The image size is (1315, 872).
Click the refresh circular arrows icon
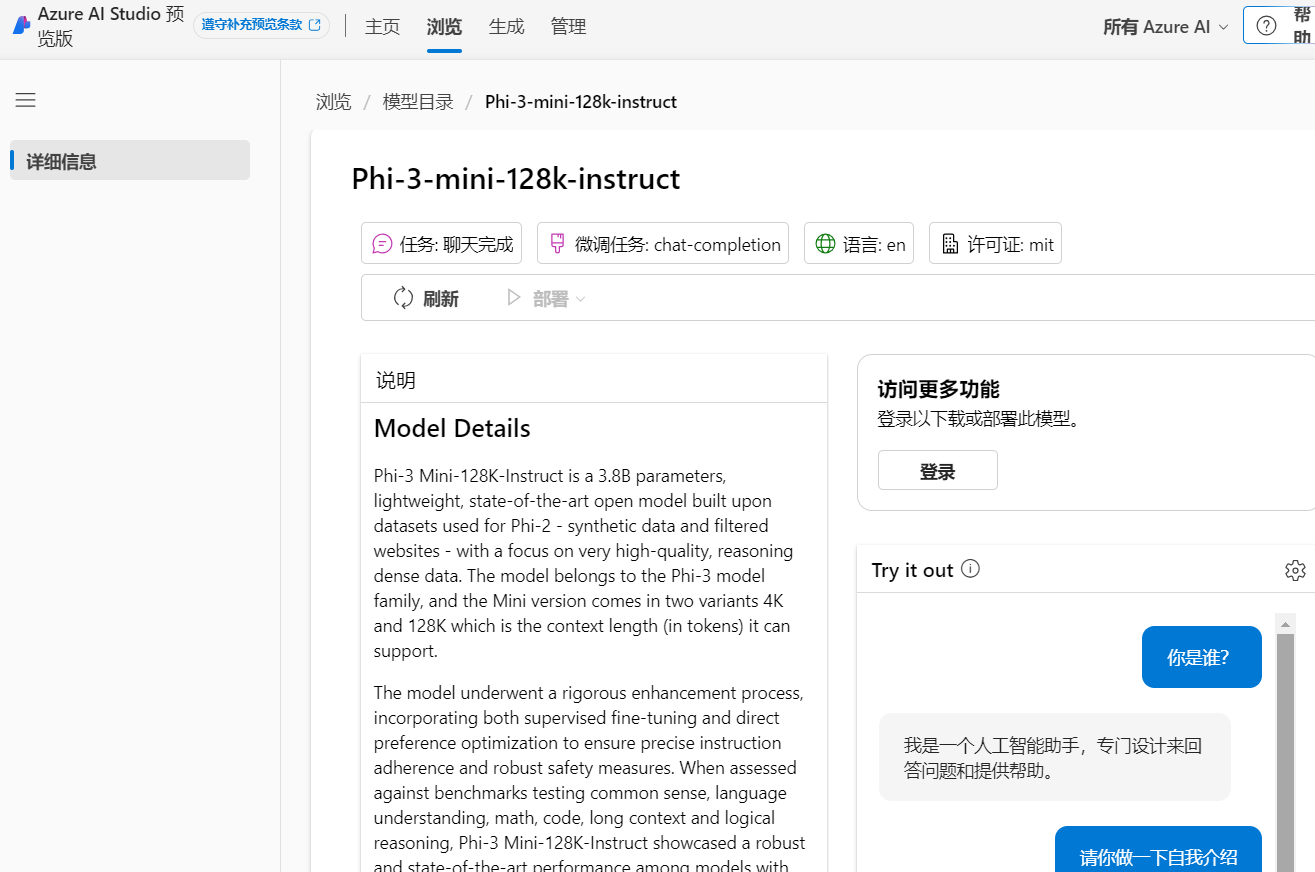[403, 297]
